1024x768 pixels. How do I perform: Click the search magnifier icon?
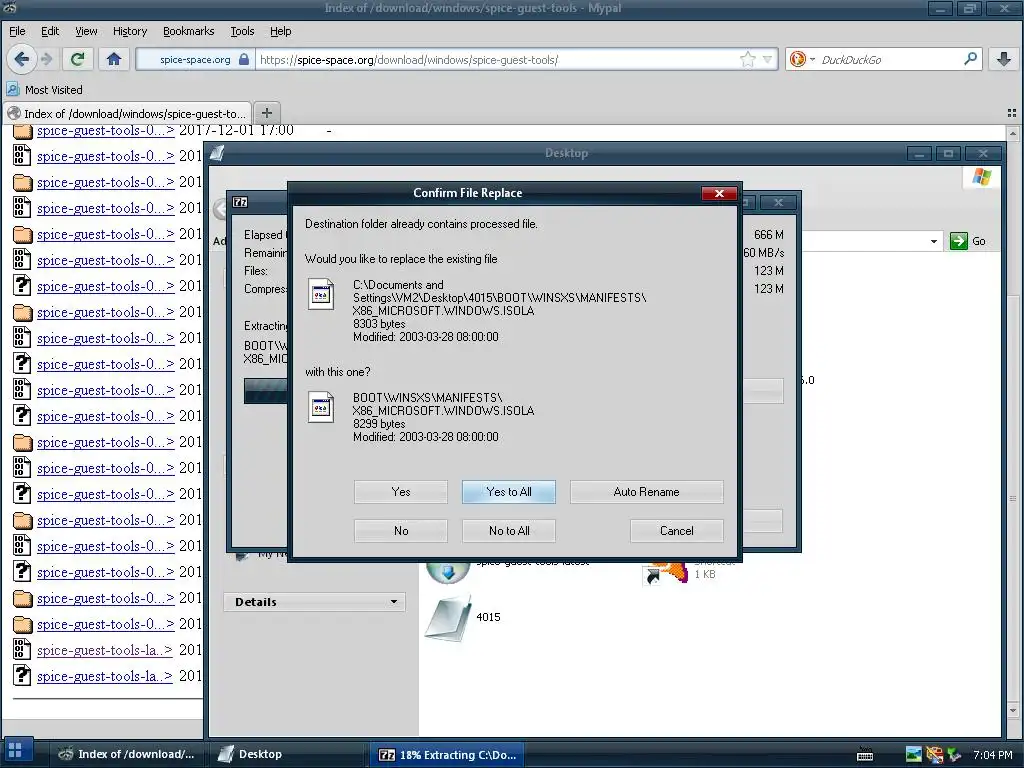point(970,59)
